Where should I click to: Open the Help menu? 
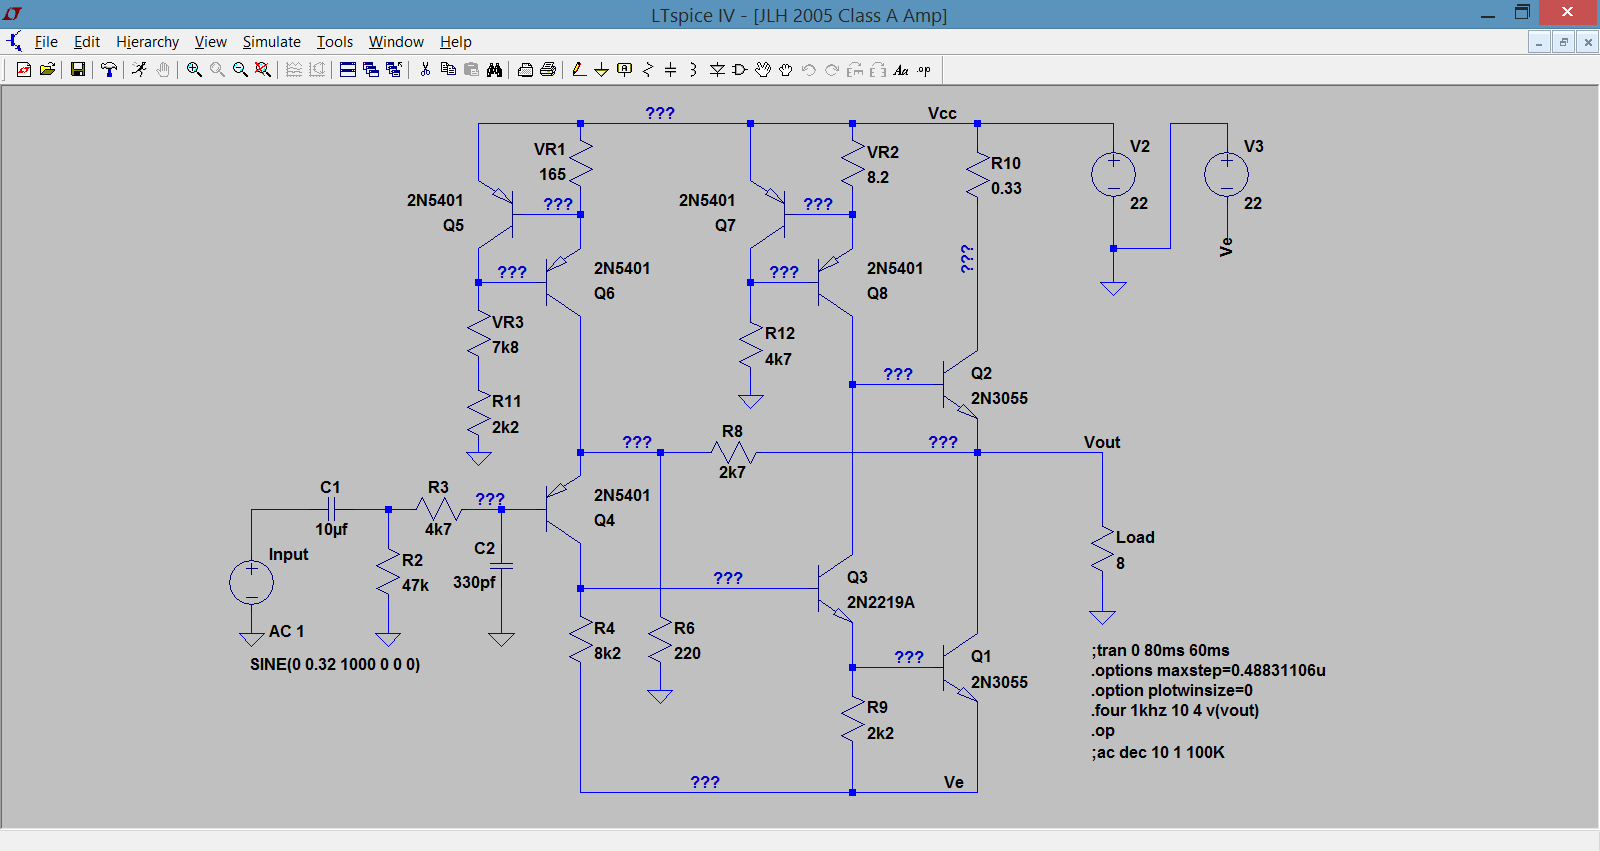(456, 42)
